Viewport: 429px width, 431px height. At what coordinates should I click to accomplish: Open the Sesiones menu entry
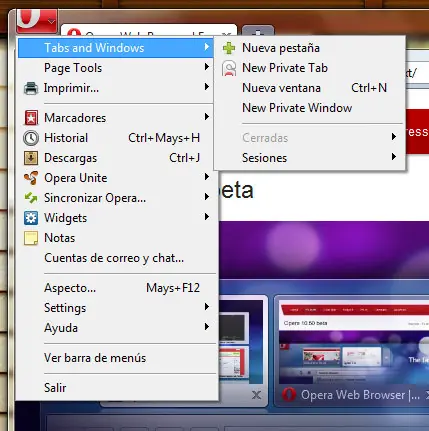click(310, 158)
